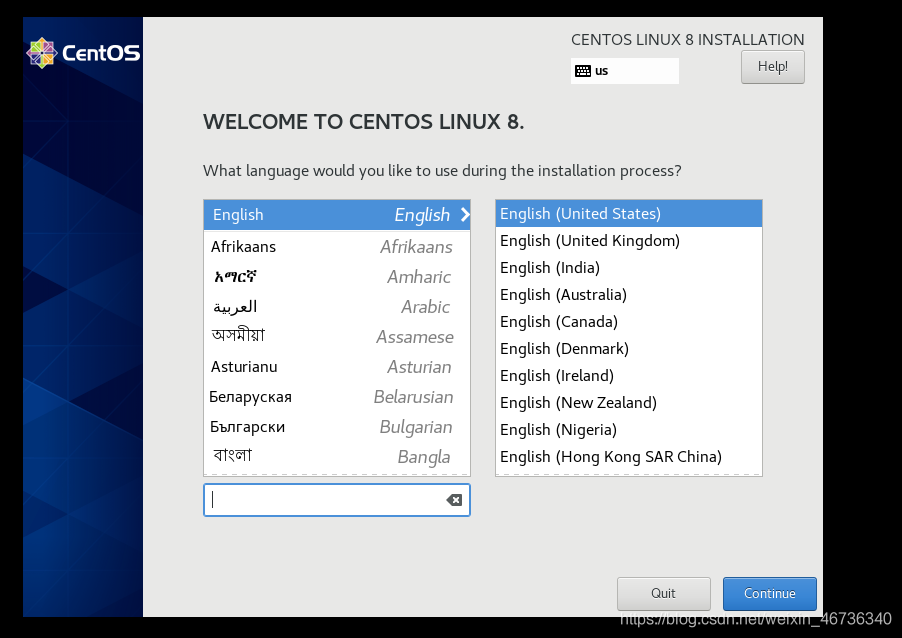Select English (Denmark) locale
This screenshot has height=638, width=902.
[629, 349]
